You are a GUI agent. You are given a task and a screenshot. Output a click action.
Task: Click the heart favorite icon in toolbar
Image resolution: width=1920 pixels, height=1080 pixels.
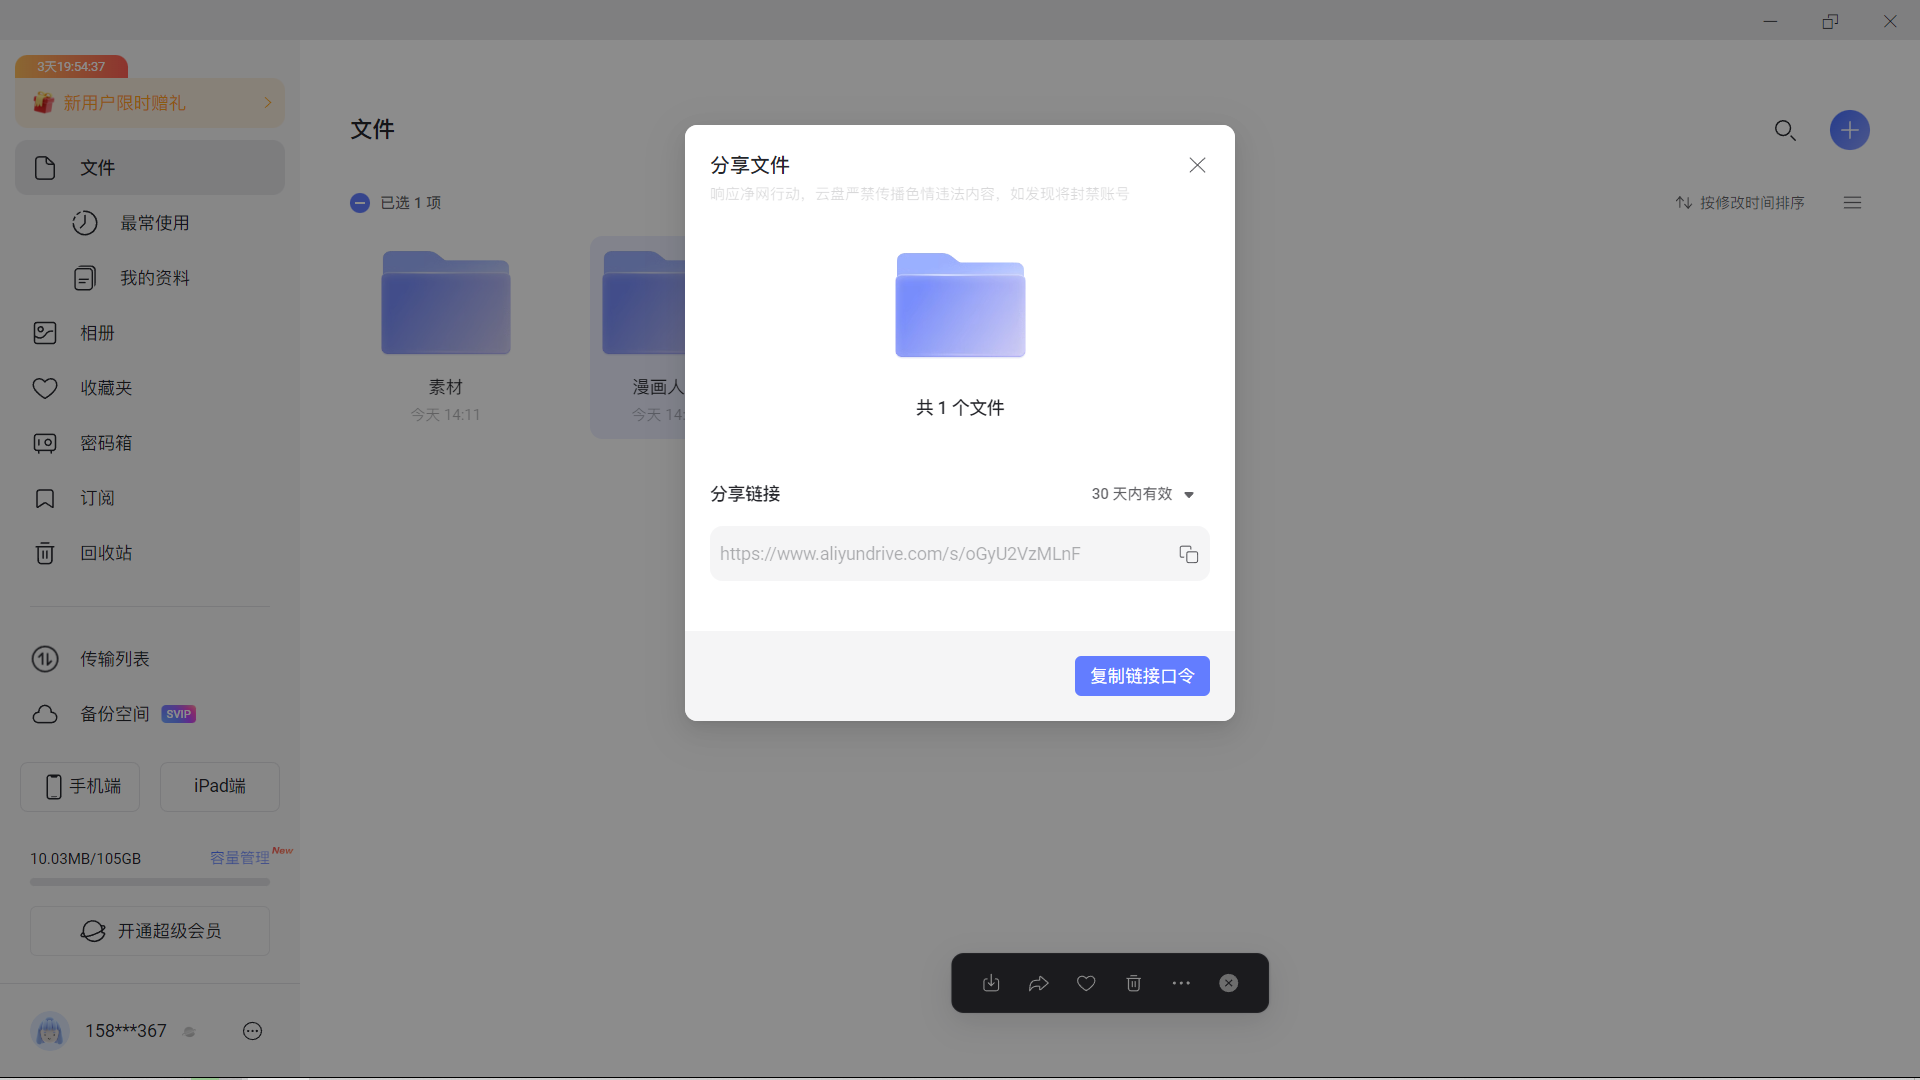tap(1086, 983)
